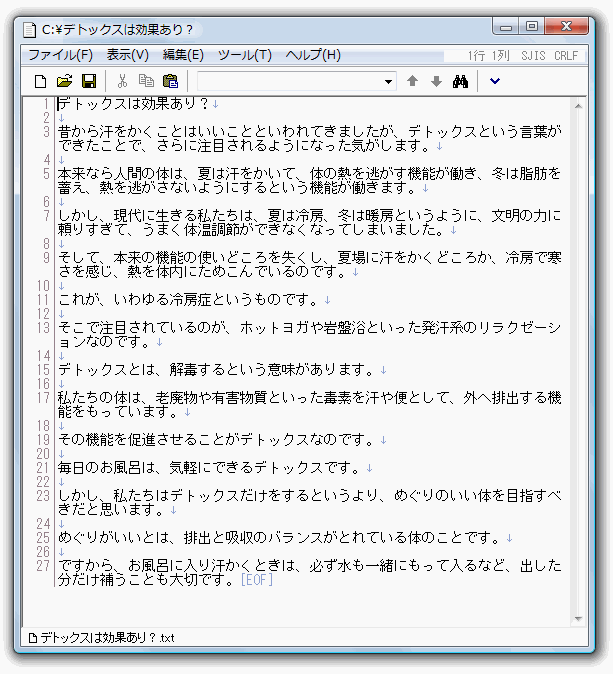Click inside the search text field
613x674 pixels.
(x=290, y=82)
